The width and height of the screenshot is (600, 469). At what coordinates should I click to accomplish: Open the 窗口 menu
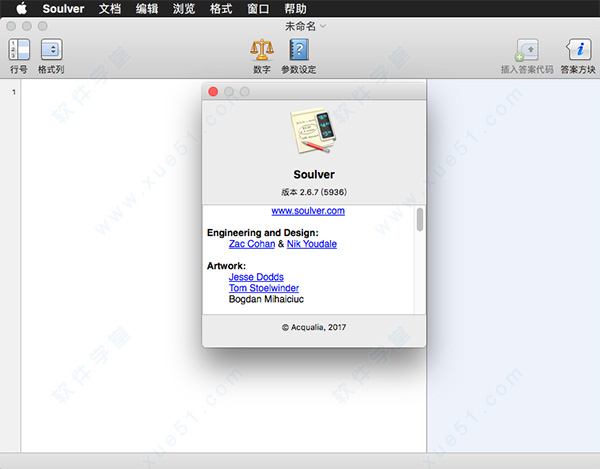click(x=258, y=8)
